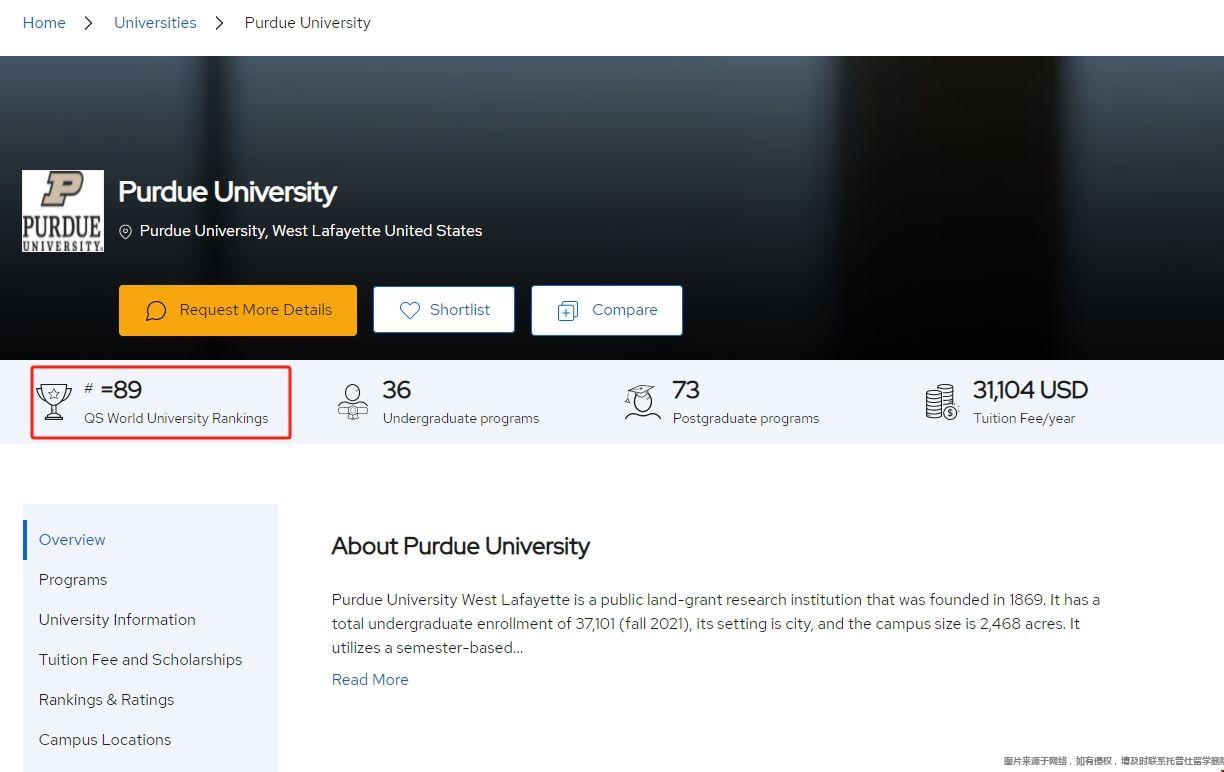This screenshot has width=1224, height=772.
Task: Select Overview in sidebar menu
Action: click(72, 540)
